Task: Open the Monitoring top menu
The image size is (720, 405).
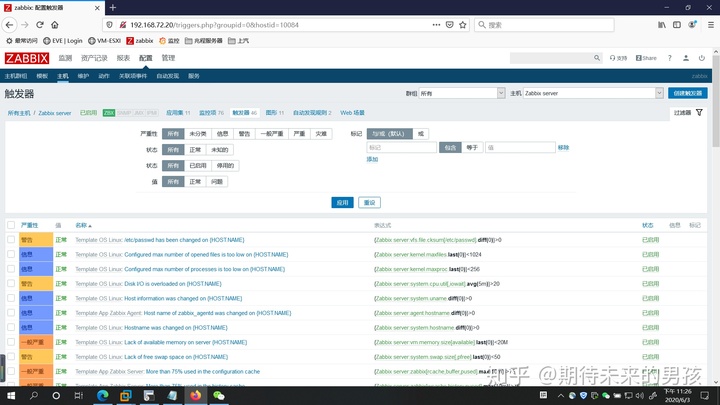Action: point(65,58)
